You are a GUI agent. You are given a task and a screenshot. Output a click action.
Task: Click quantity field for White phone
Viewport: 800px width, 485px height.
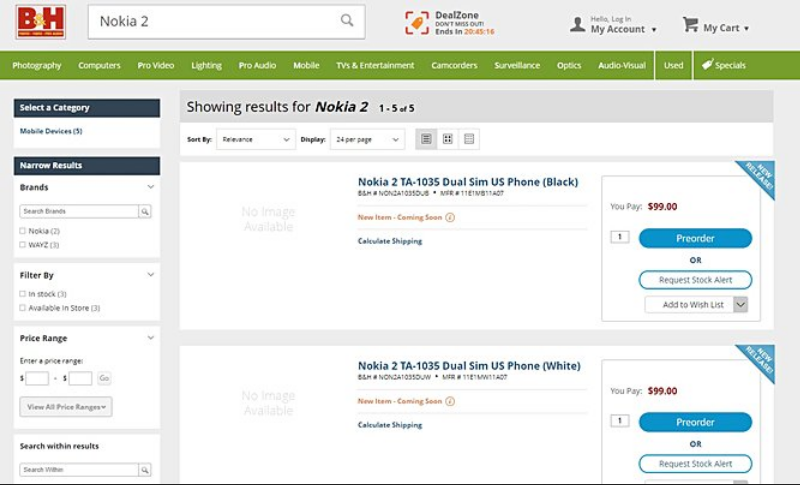[x=620, y=421]
